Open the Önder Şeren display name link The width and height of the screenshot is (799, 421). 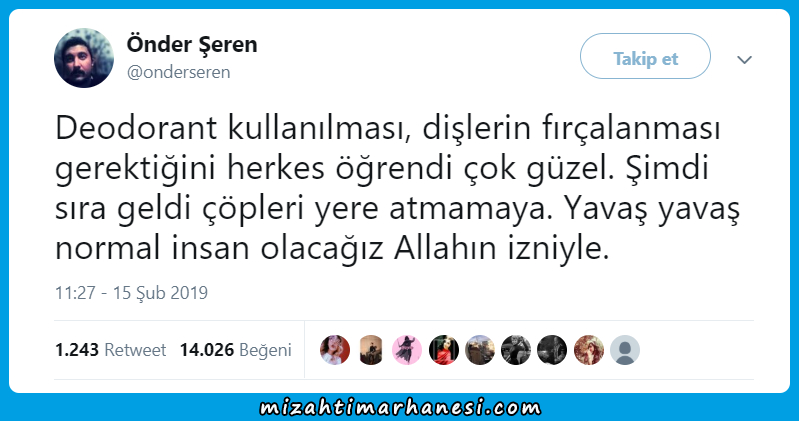[x=192, y=44]
